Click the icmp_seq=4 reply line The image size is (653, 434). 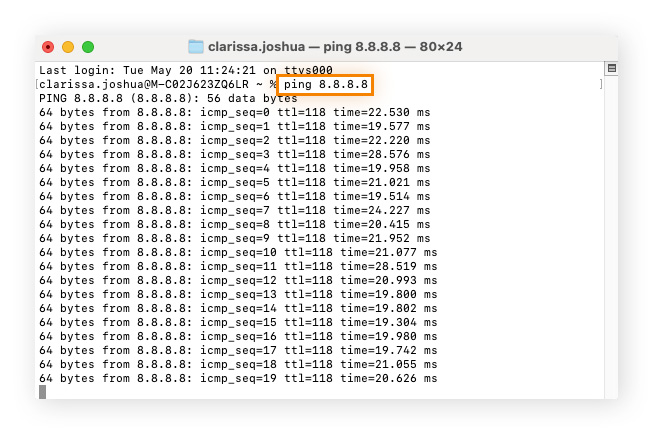tap(234, 168)
